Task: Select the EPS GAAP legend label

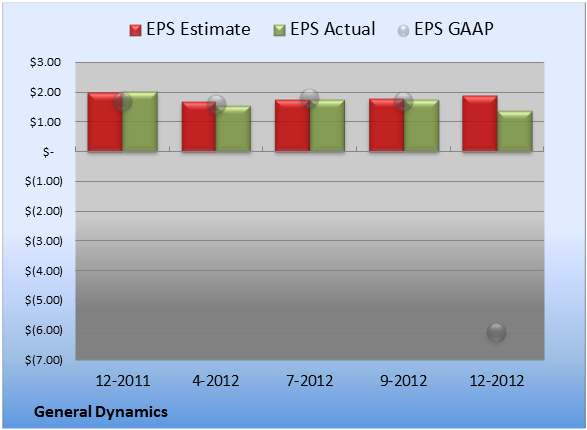Action: click(454, 29)
